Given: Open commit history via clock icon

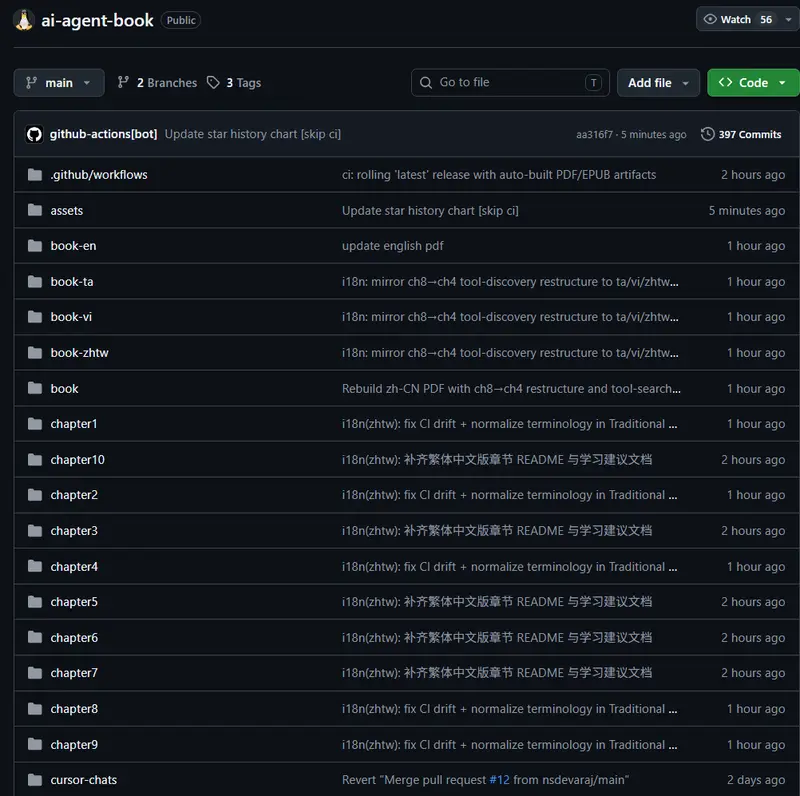Looking at the screenshot, I should tap(707, 134).
